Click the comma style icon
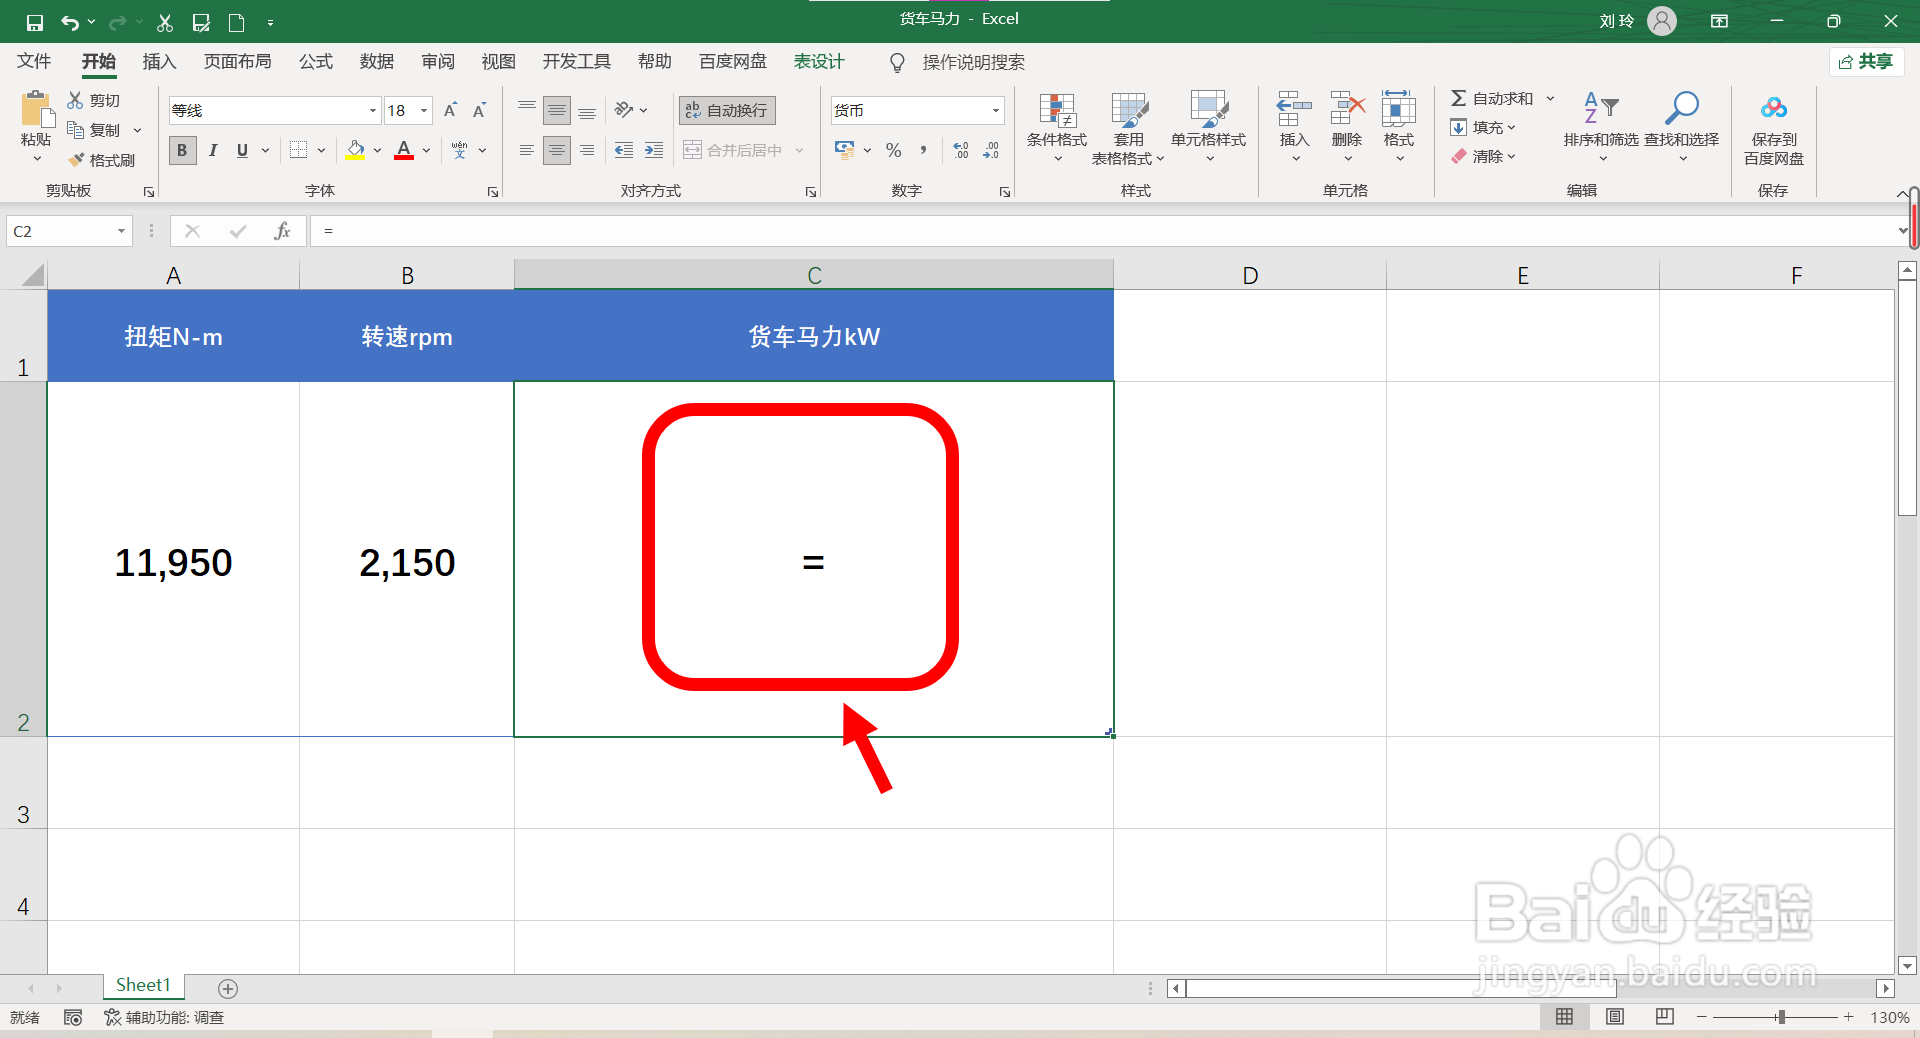The width and height of the screenshot is (1920, 1038). pos(923,150)
